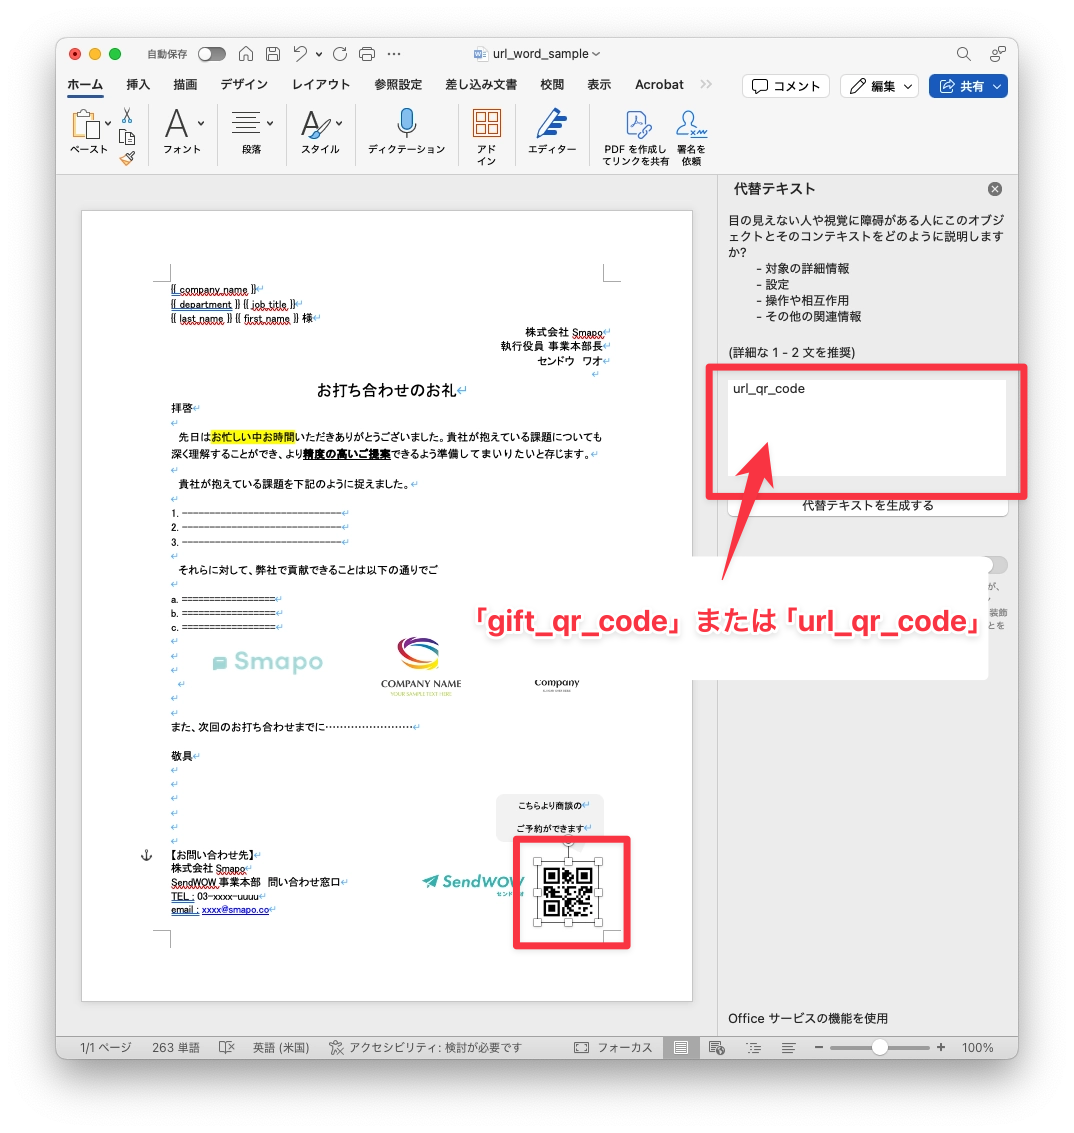Click the zoom out minus button
Image resolution: width=1074 pixels, height=1133 pixels.
(819, 1047)
